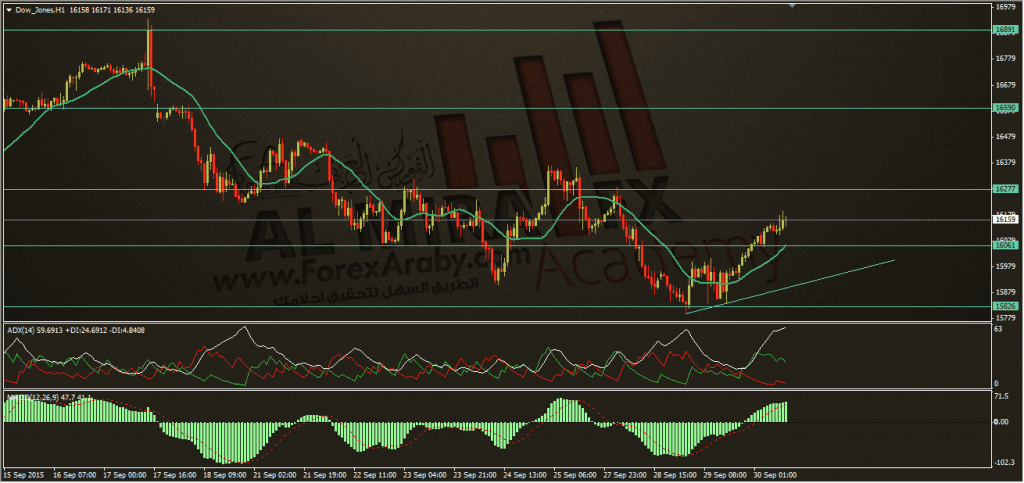Click the 23 Sep 21:00 time label

pyautogui.click(x=475, y=475)
